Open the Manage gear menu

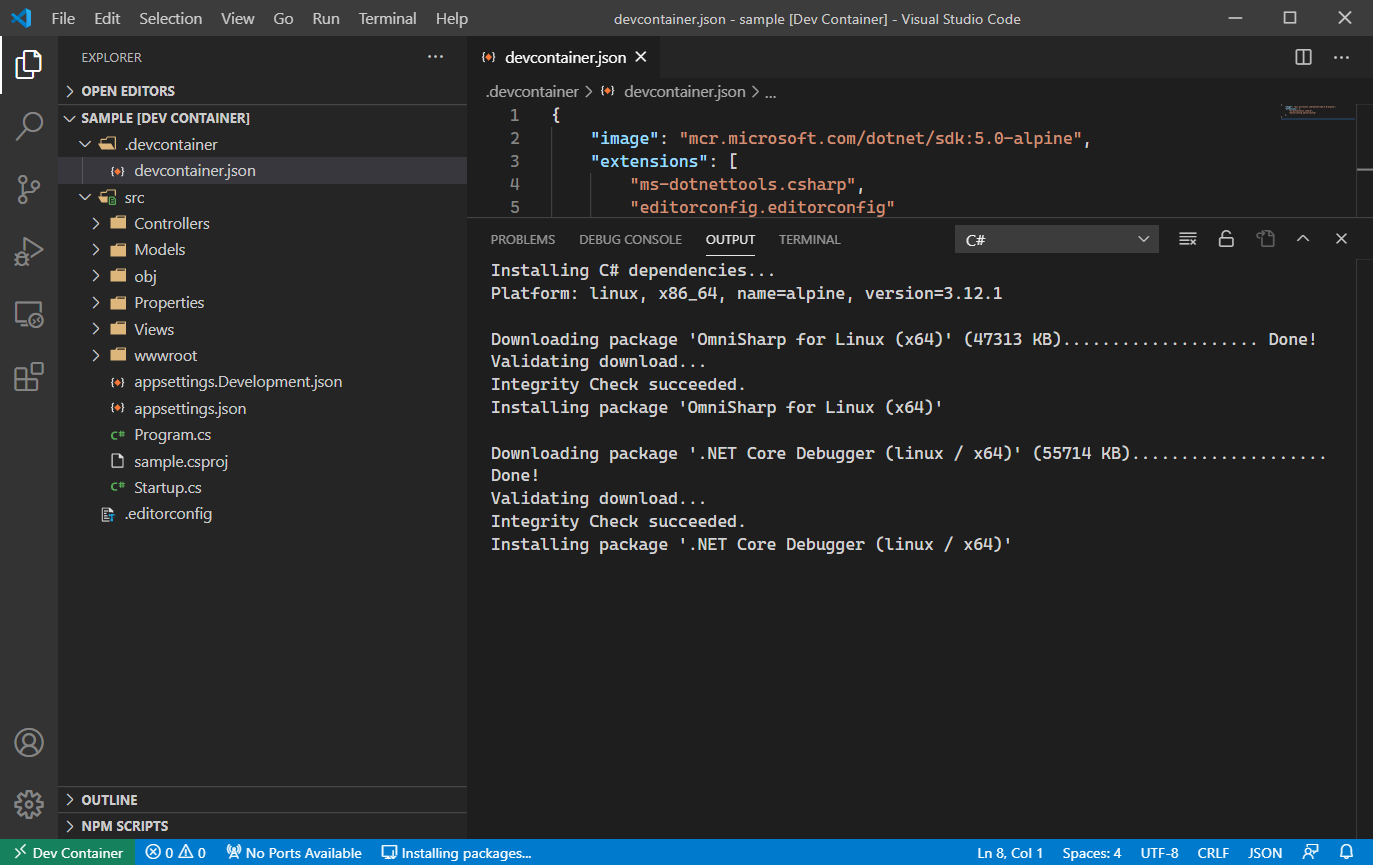29,804
